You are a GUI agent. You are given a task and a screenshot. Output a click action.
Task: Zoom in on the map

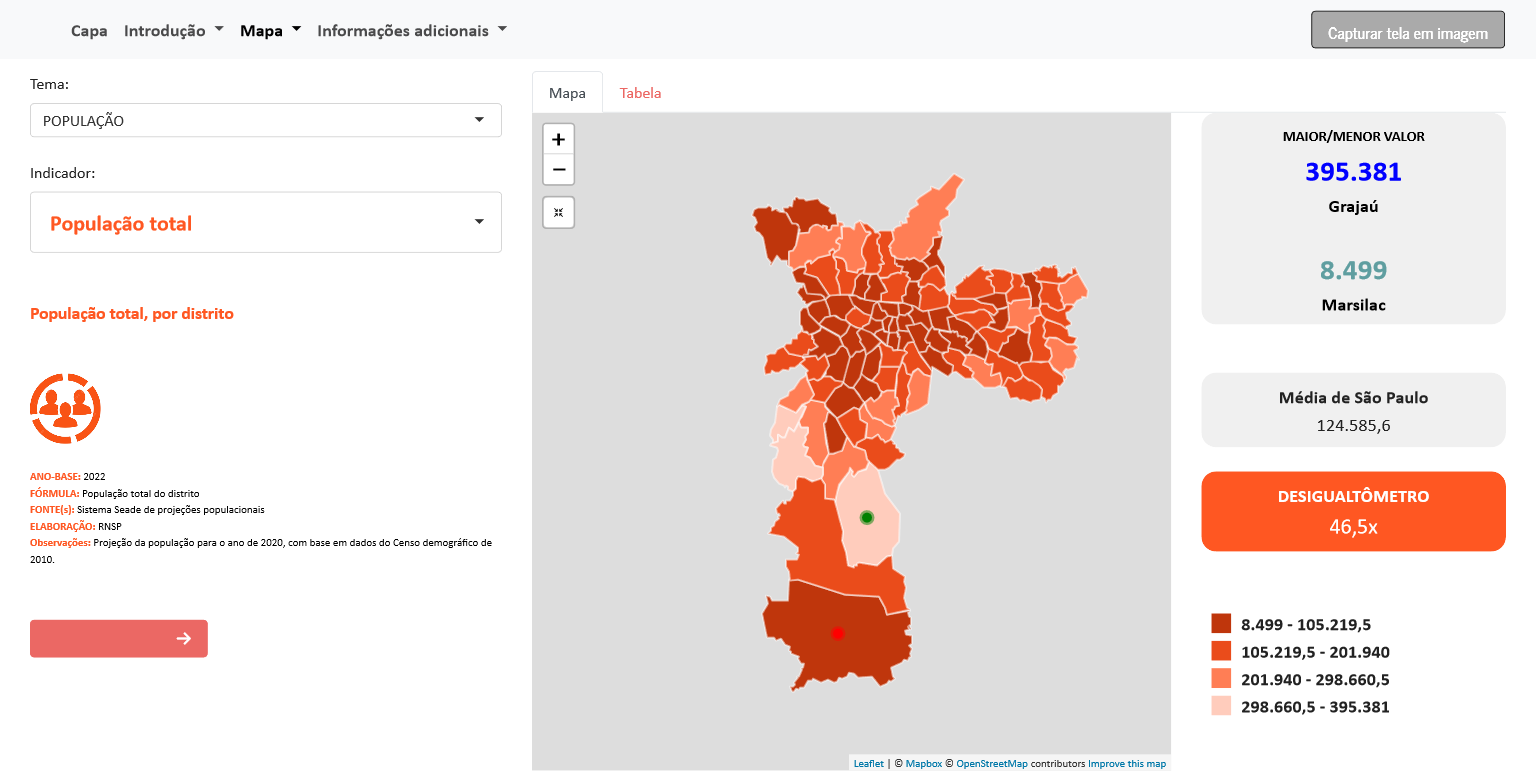point(558,139)
